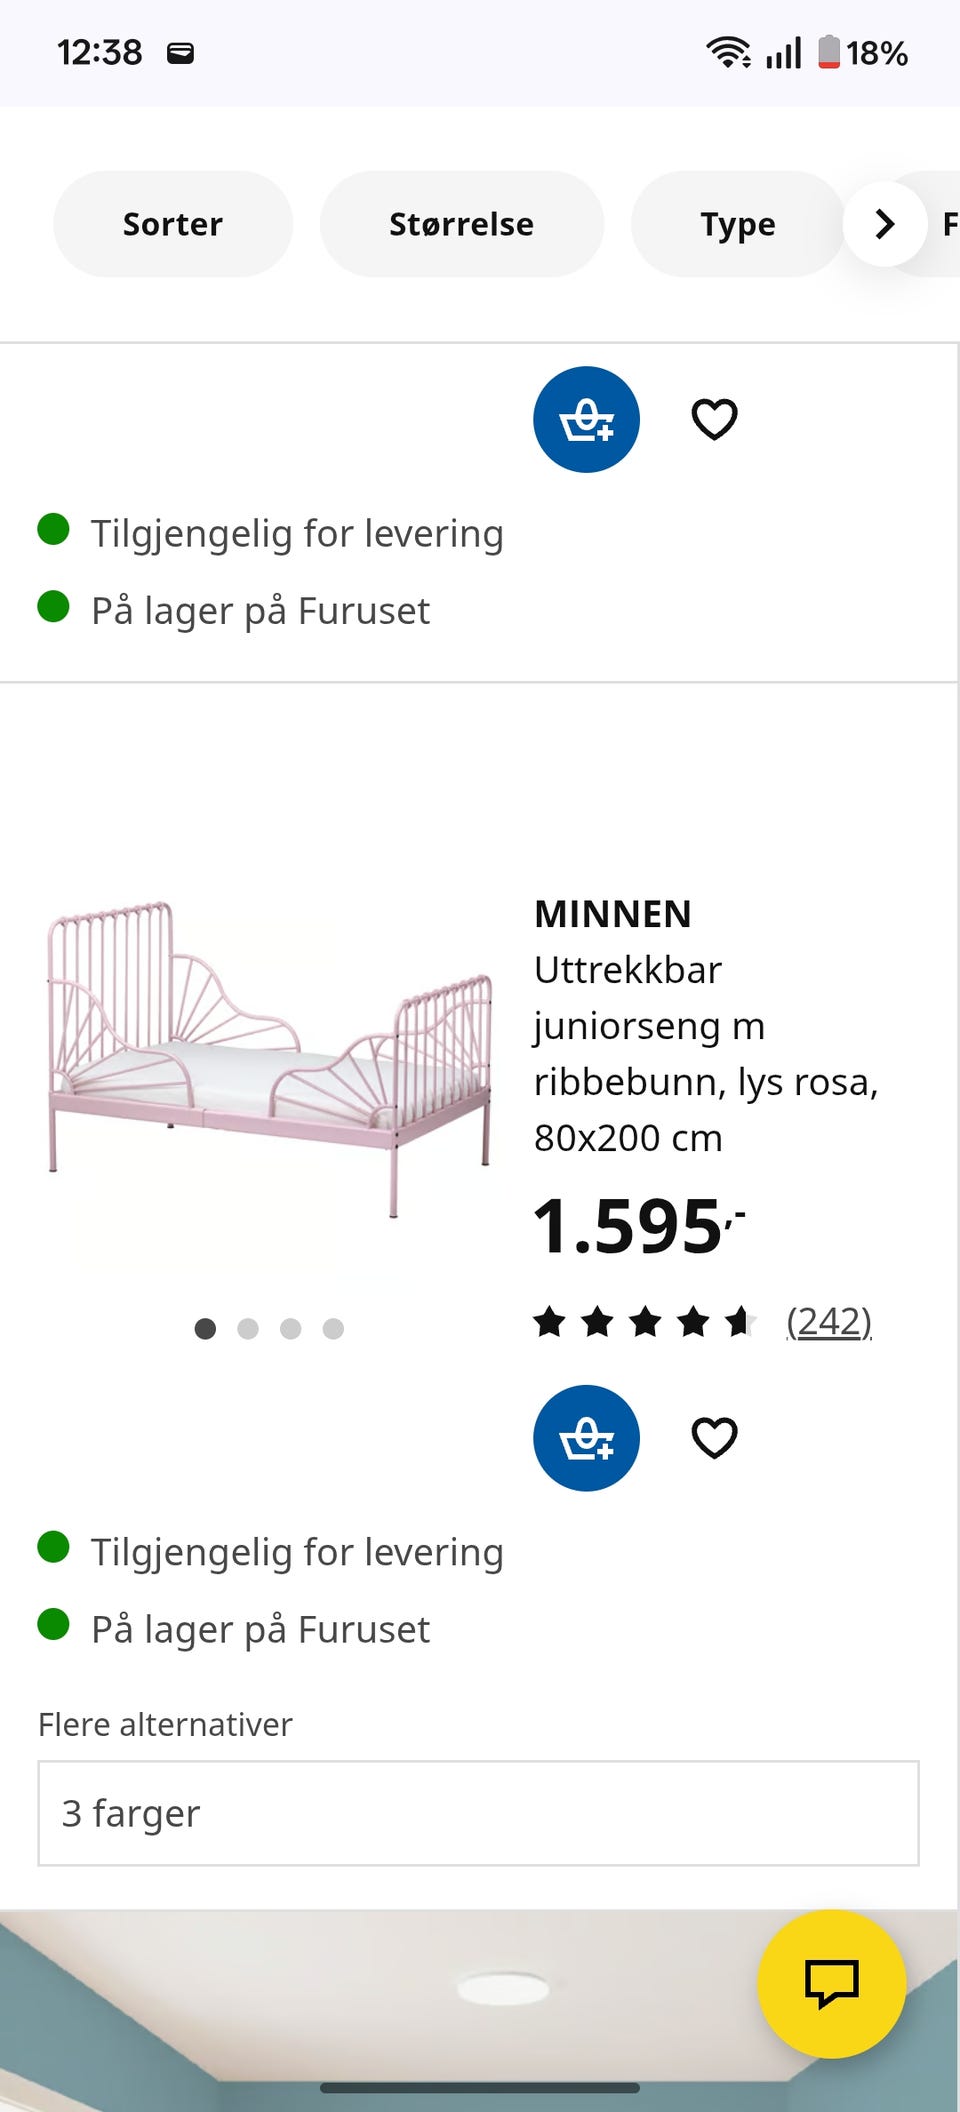Open the Type filter

(738, 224)
